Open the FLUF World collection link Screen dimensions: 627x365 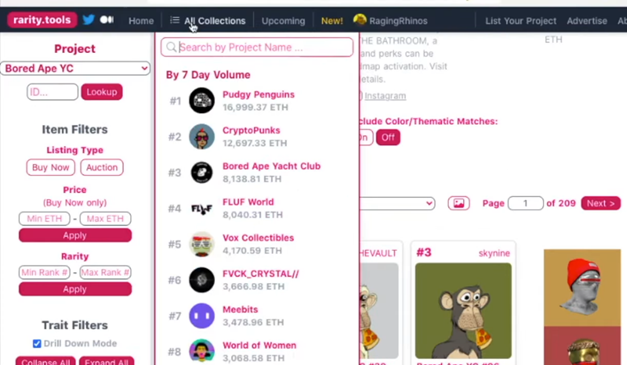pos(248,202)
